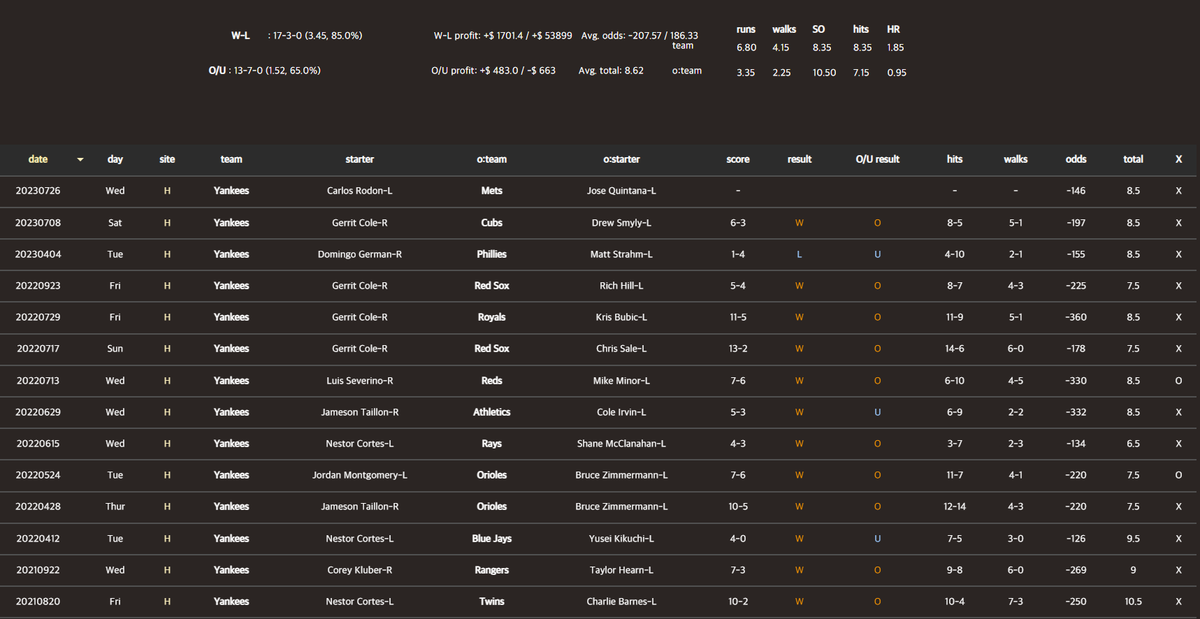Click the date 20220729
The width and height of the screenshot is (1200, 619).
pos(38,317)
